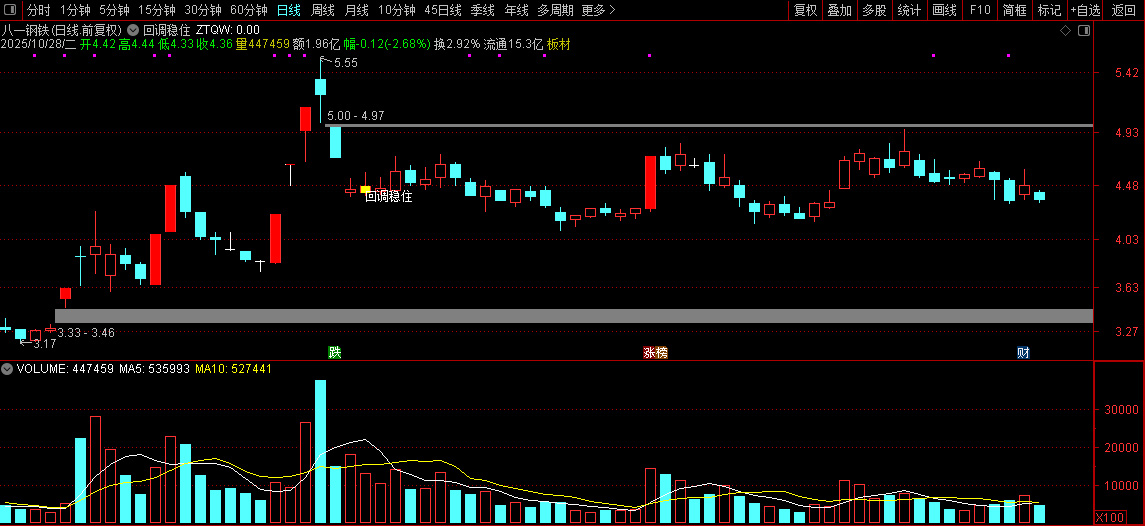Screen dimensions: 1145x526
Task: Click the 5.00 - 4.97 level label
Action: (x=356, y=115)
